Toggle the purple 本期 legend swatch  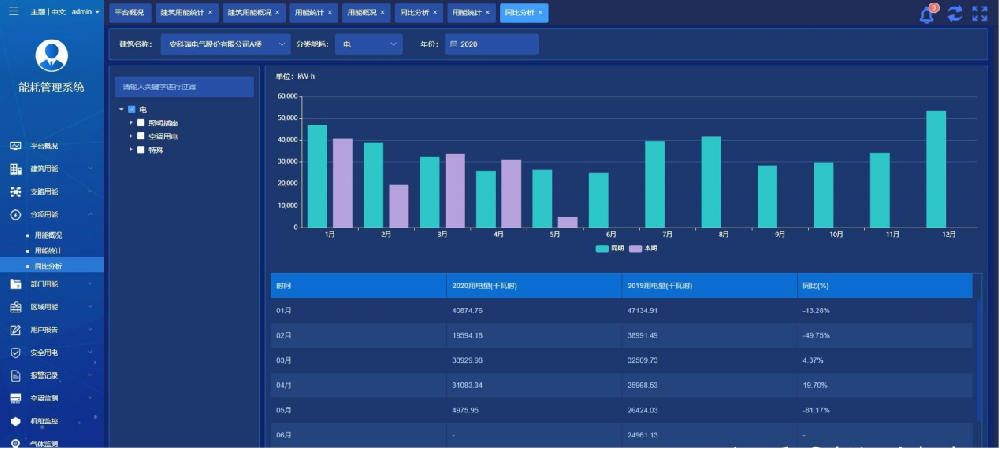tap(635, 248)
